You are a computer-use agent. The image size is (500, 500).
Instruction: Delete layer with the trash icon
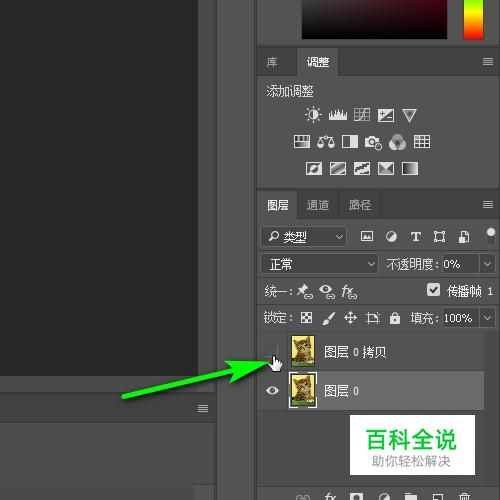[464, 497]
